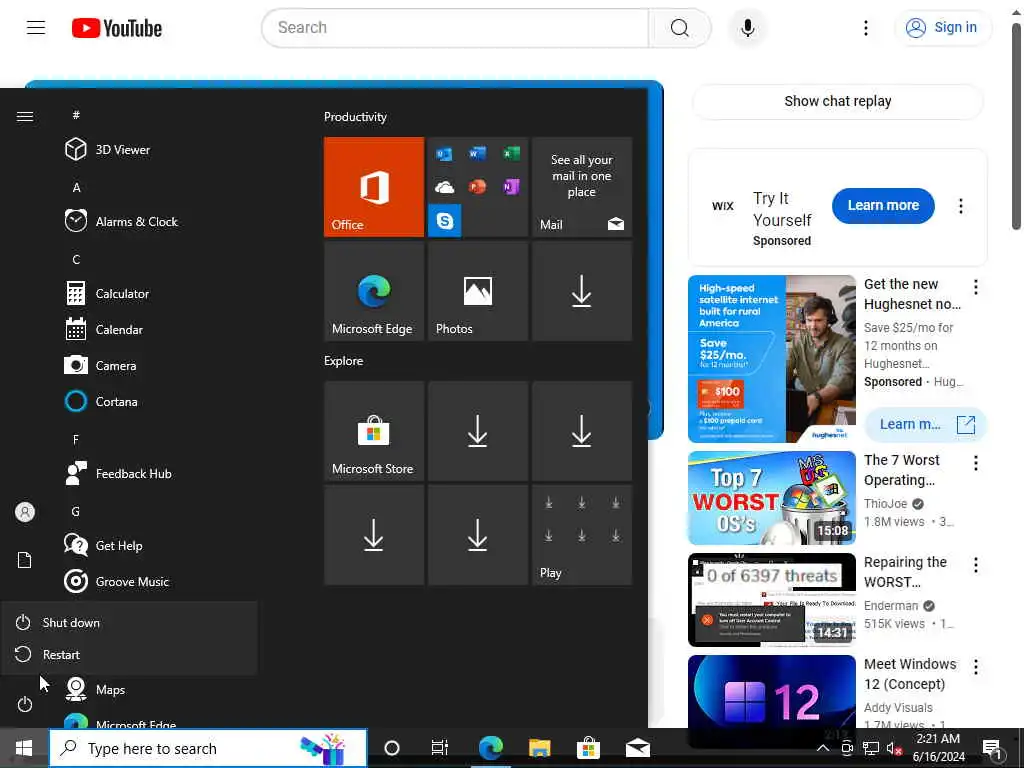This screenshot has height=768, width=1024.
Task: Open options for The 7 Worst Operating video
Action: pos(975,463)
